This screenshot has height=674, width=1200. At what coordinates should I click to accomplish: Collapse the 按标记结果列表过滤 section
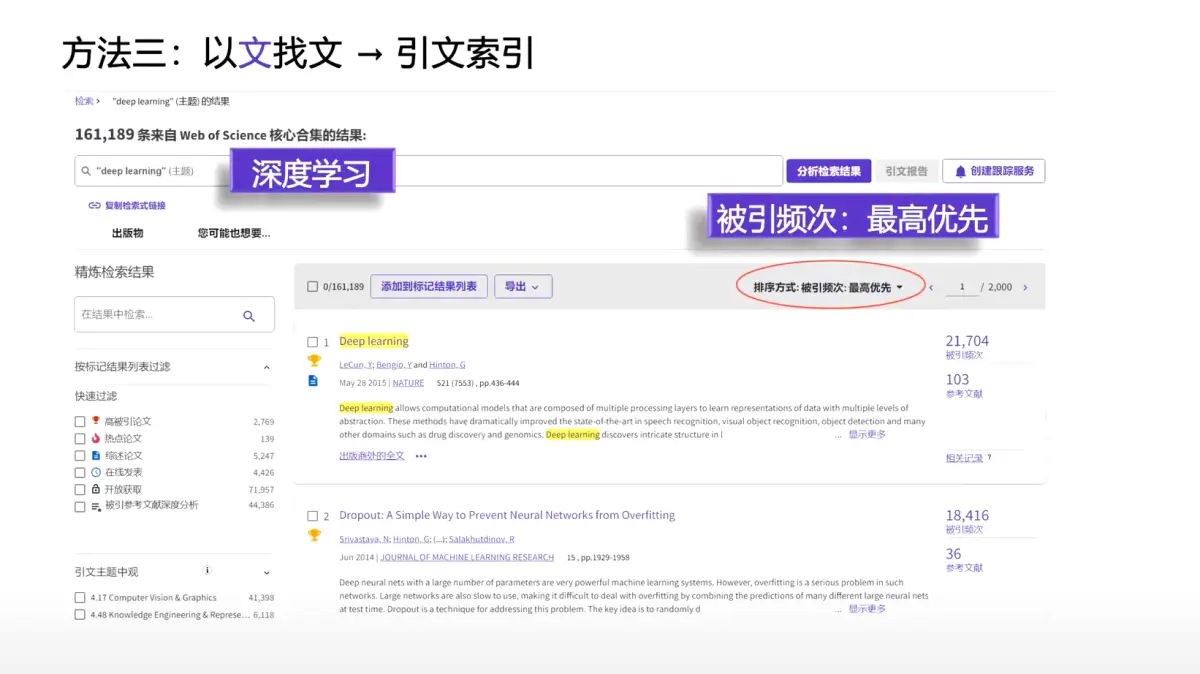266,368
